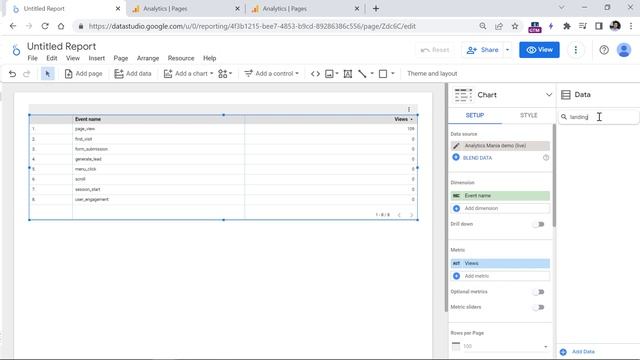
Task: Open the Arrange menu
Action: pyautogui.click(x=148, y=58)
